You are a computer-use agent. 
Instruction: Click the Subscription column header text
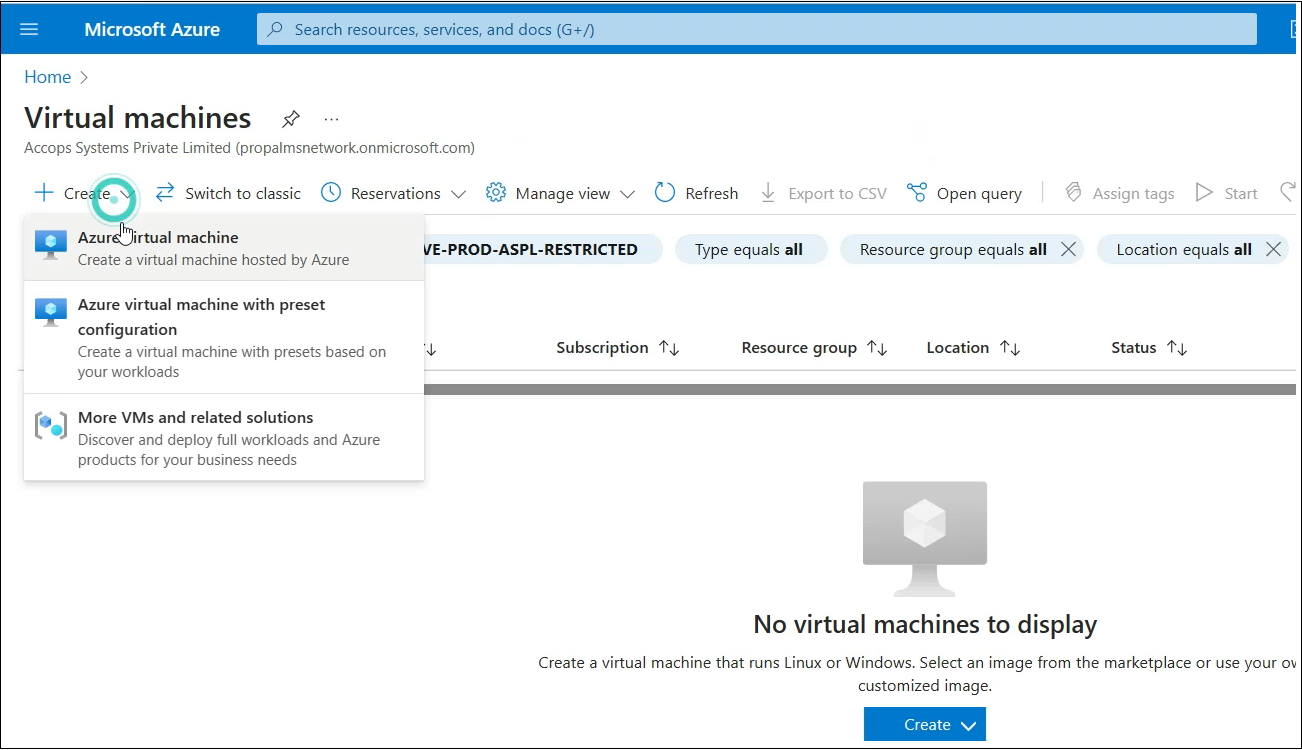(x=602, y=348)
